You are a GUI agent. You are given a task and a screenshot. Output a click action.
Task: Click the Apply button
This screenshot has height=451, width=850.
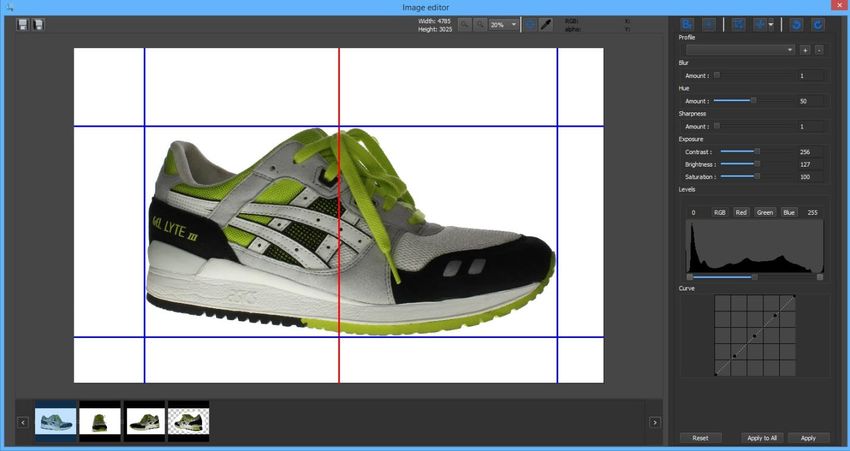click(x=808, y=438)
